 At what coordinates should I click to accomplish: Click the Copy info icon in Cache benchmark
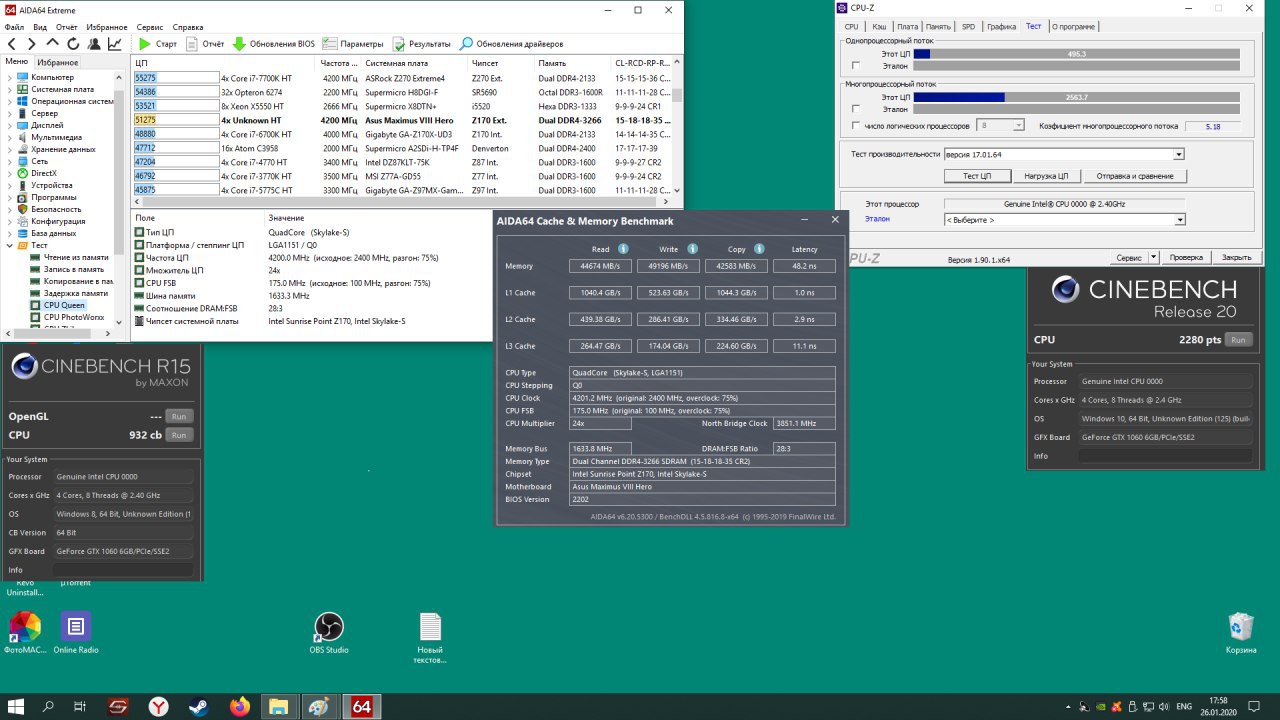coord(758,249)
